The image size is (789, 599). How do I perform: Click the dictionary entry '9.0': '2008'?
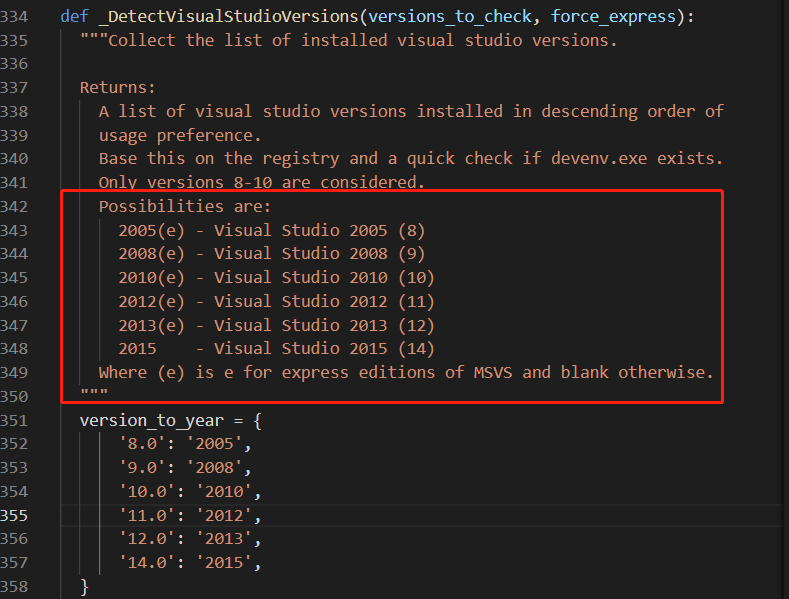(185, 468)
